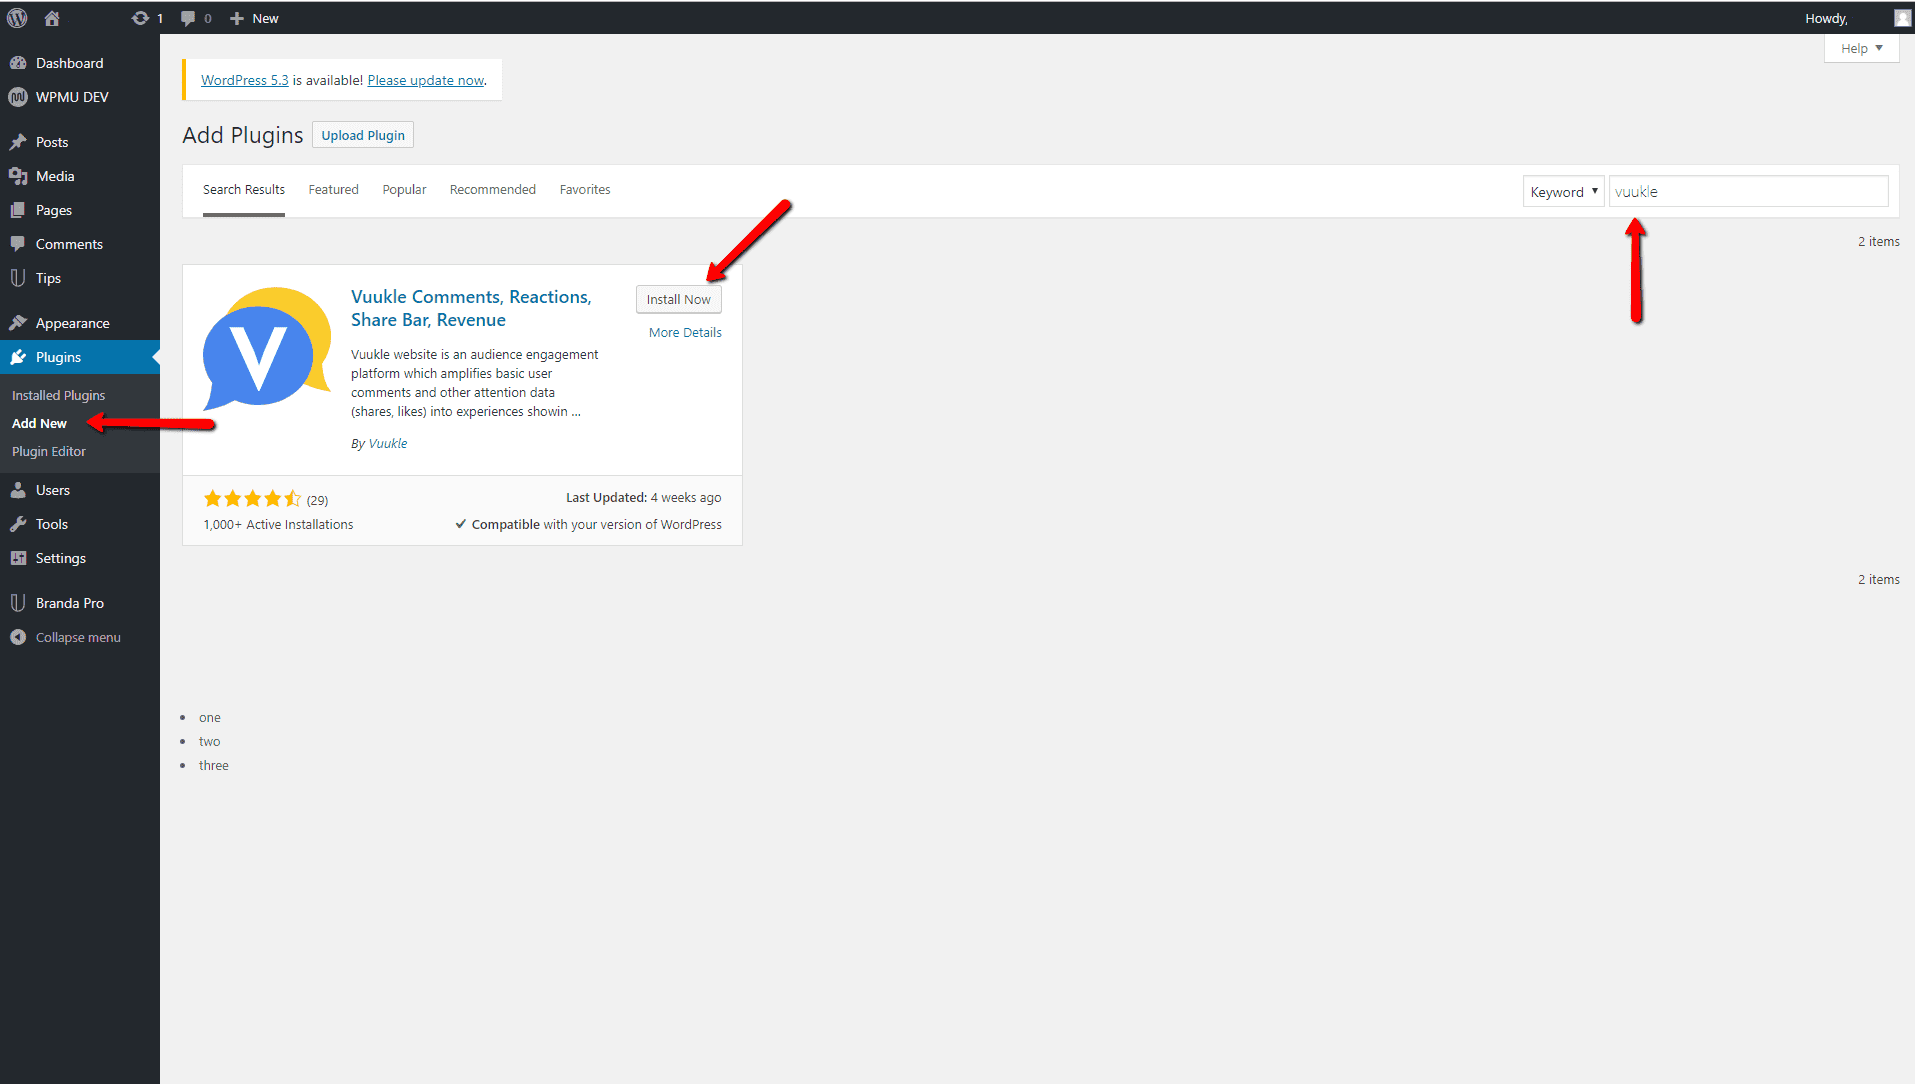Expand the Help panel dropdown
The height and width of the screenshot is (1084, 1915).
[x=1861, y=48]
